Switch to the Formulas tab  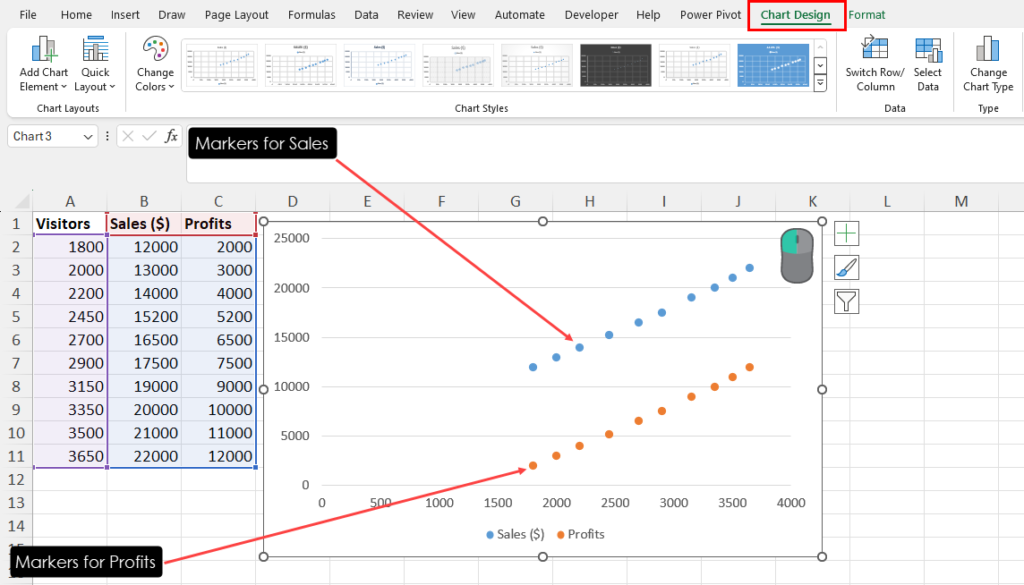[312, 14]
